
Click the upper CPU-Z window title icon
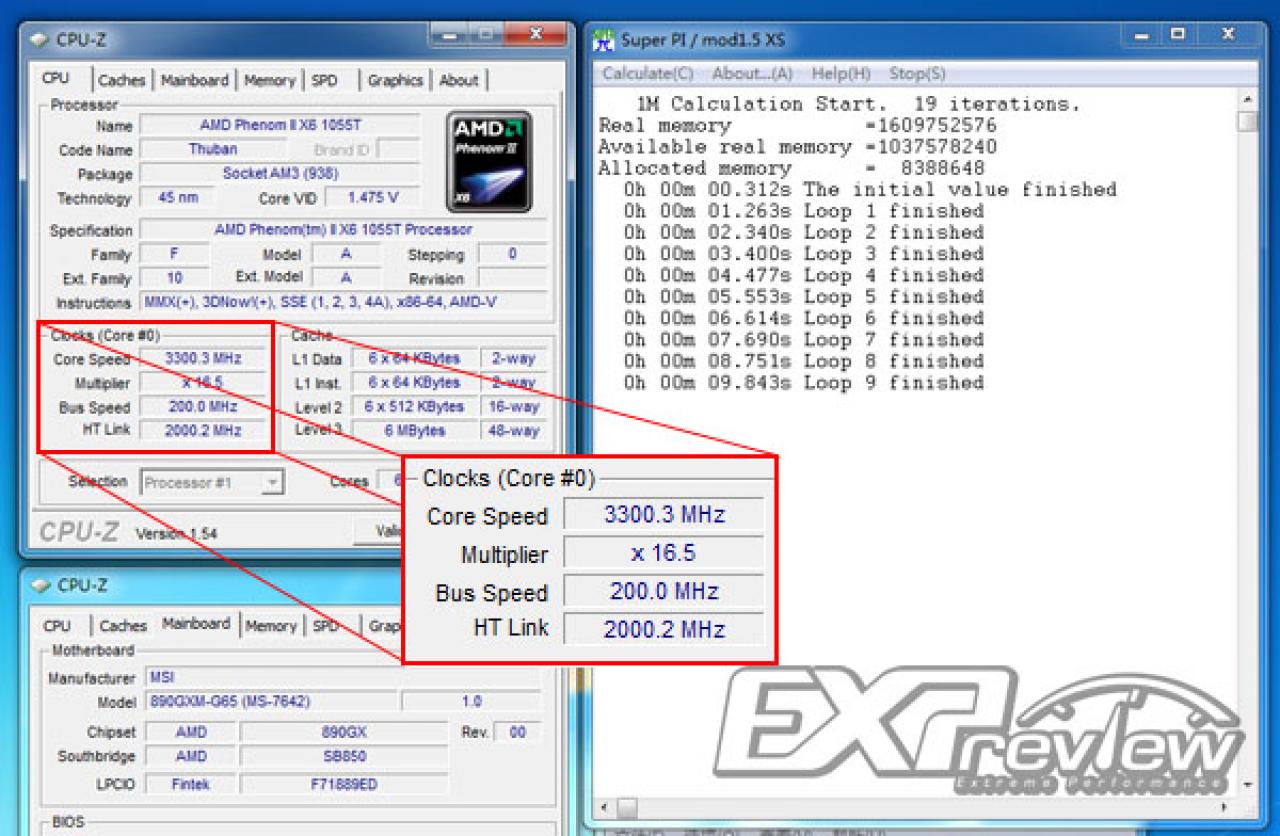pyautogui.click(x=39, y=40)
